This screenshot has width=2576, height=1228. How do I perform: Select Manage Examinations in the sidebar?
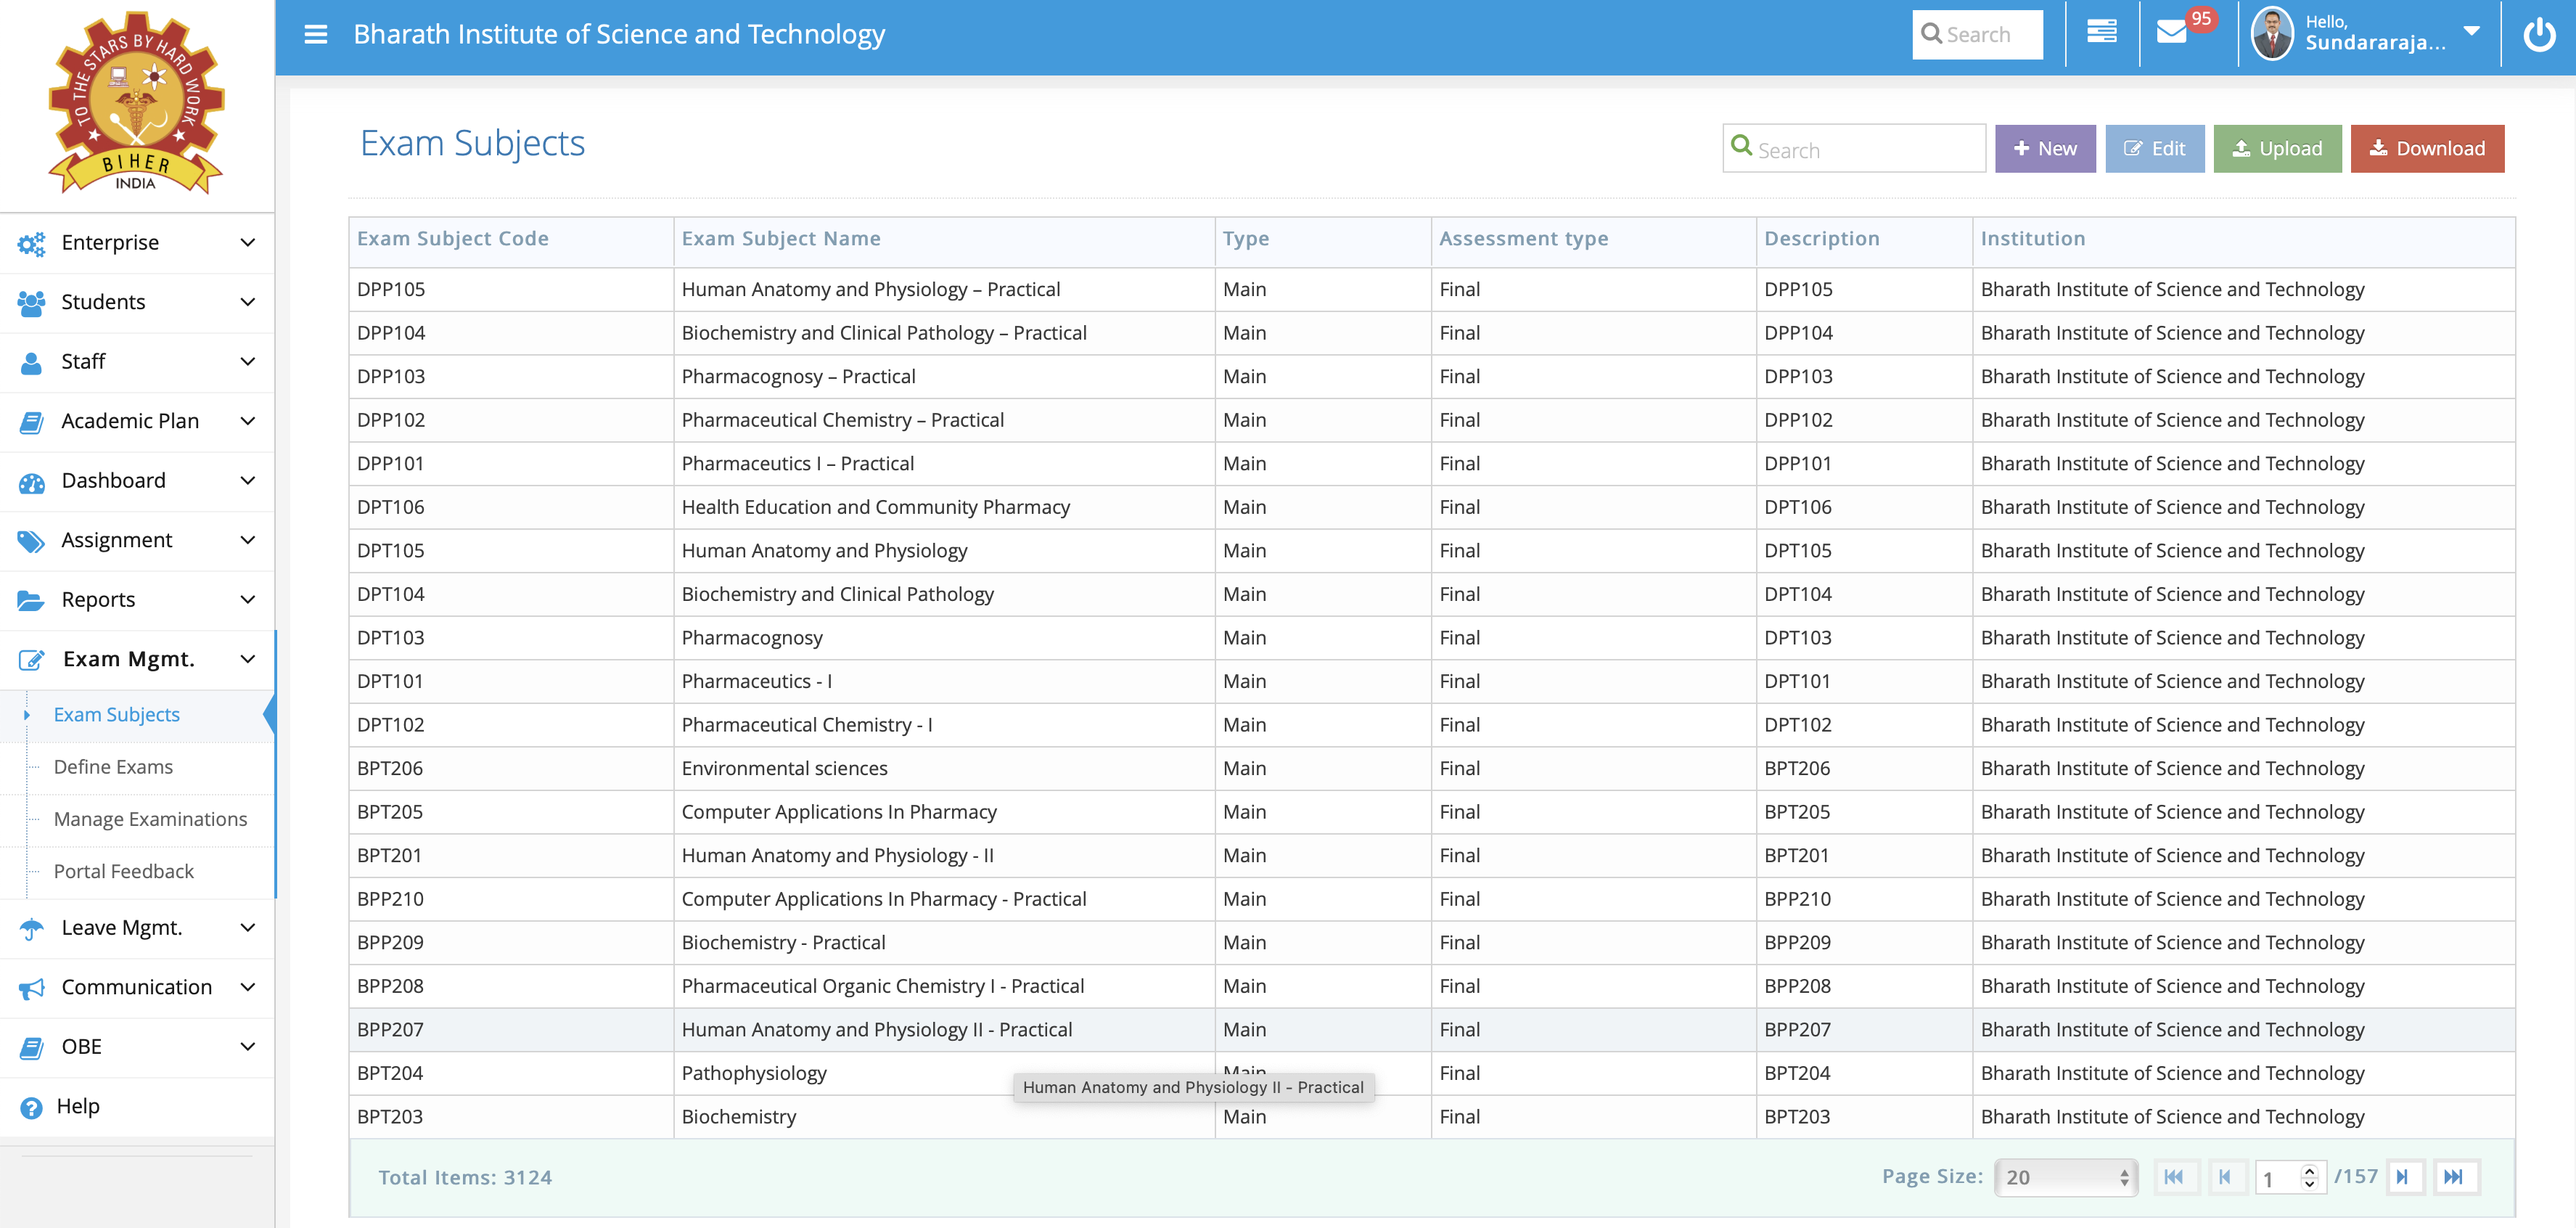click(x=150, y=819)
